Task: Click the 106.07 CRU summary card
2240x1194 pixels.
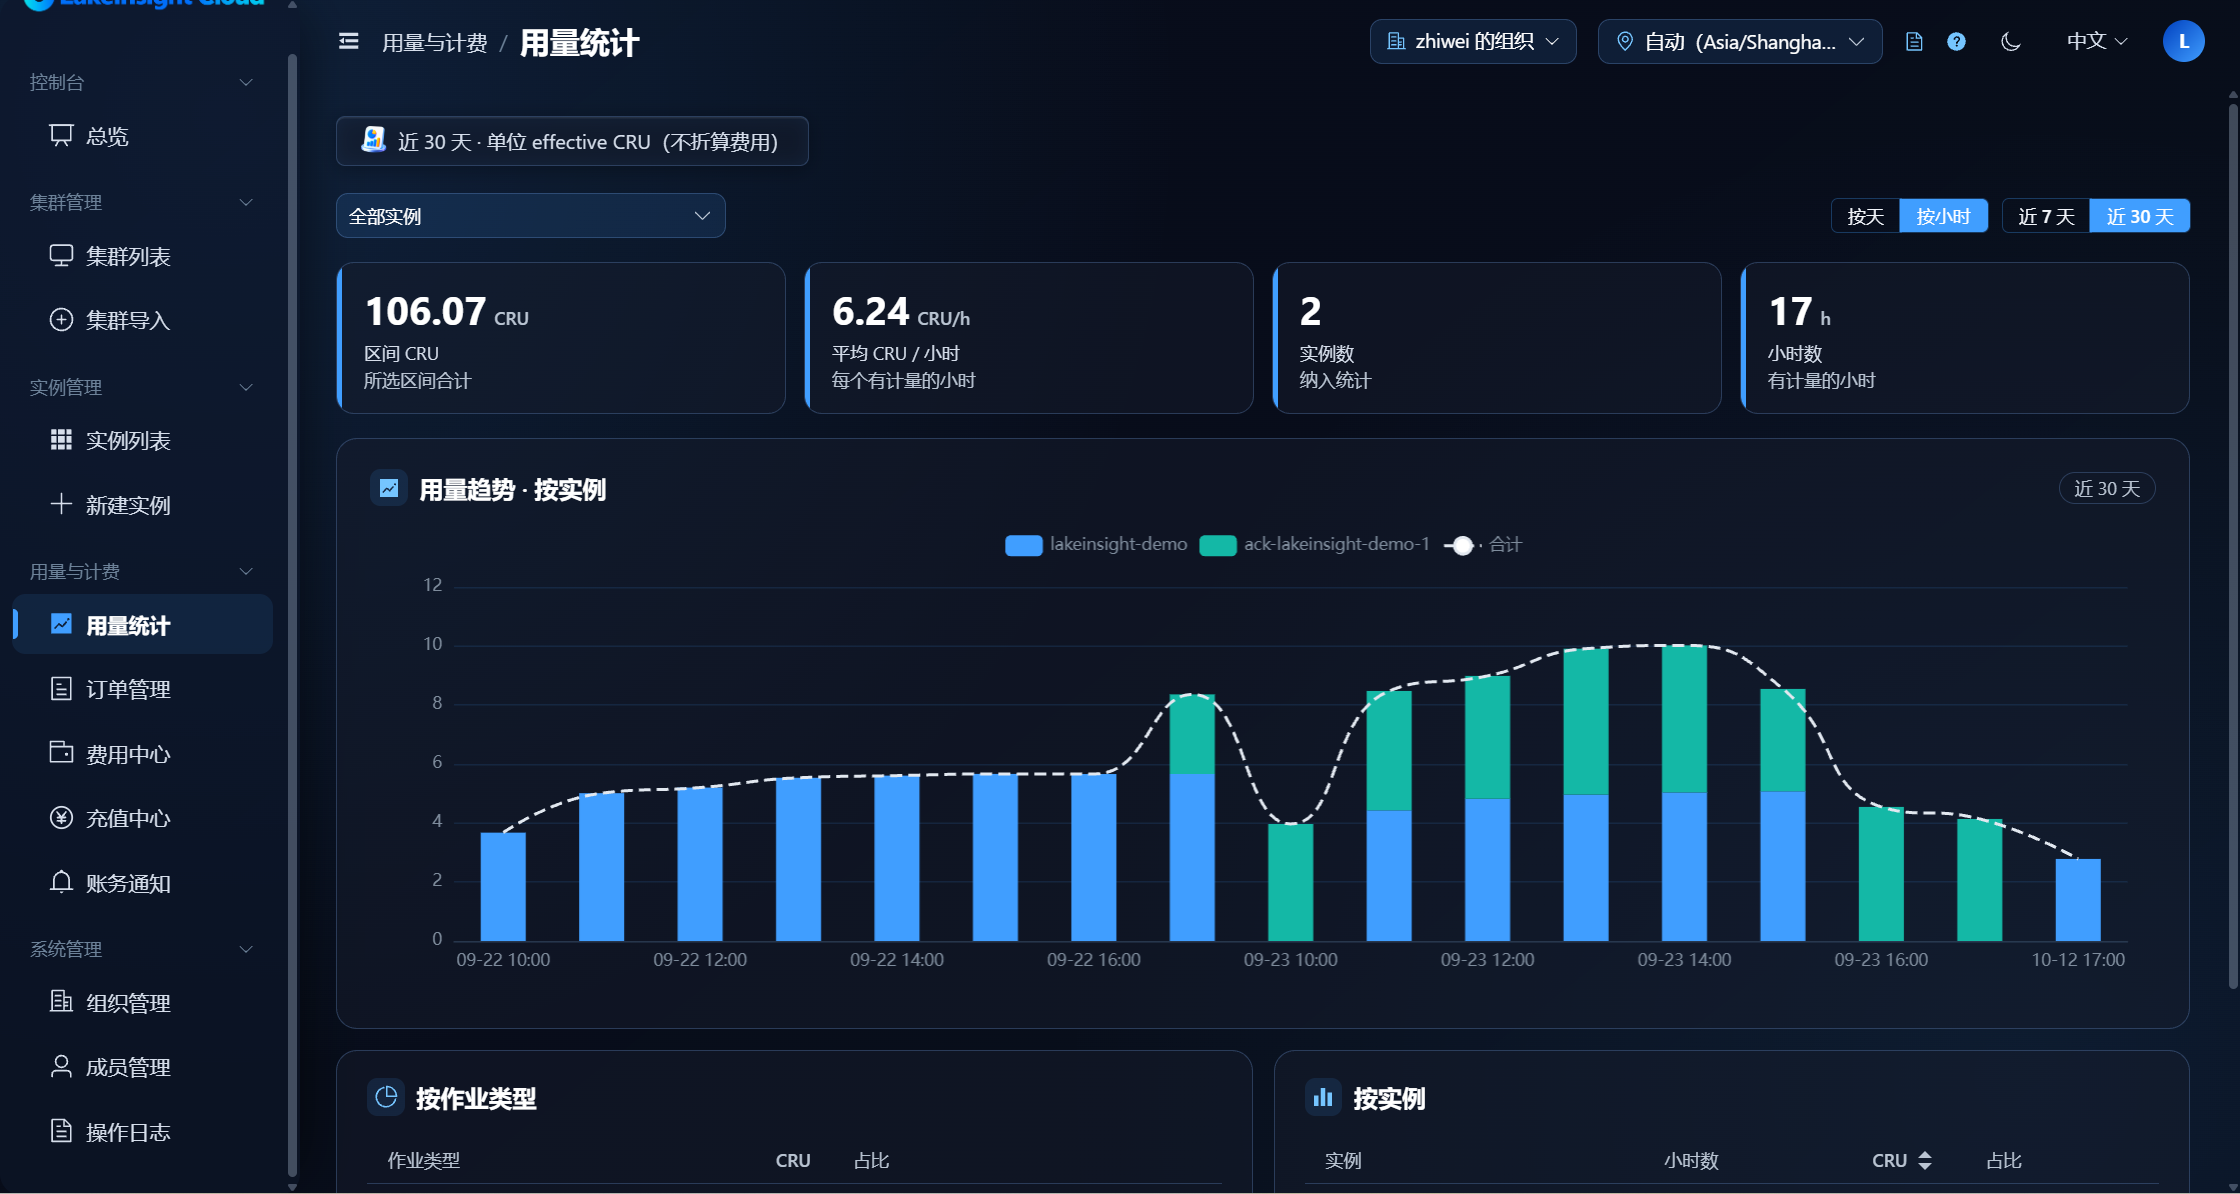Action: tap(561, 338)
